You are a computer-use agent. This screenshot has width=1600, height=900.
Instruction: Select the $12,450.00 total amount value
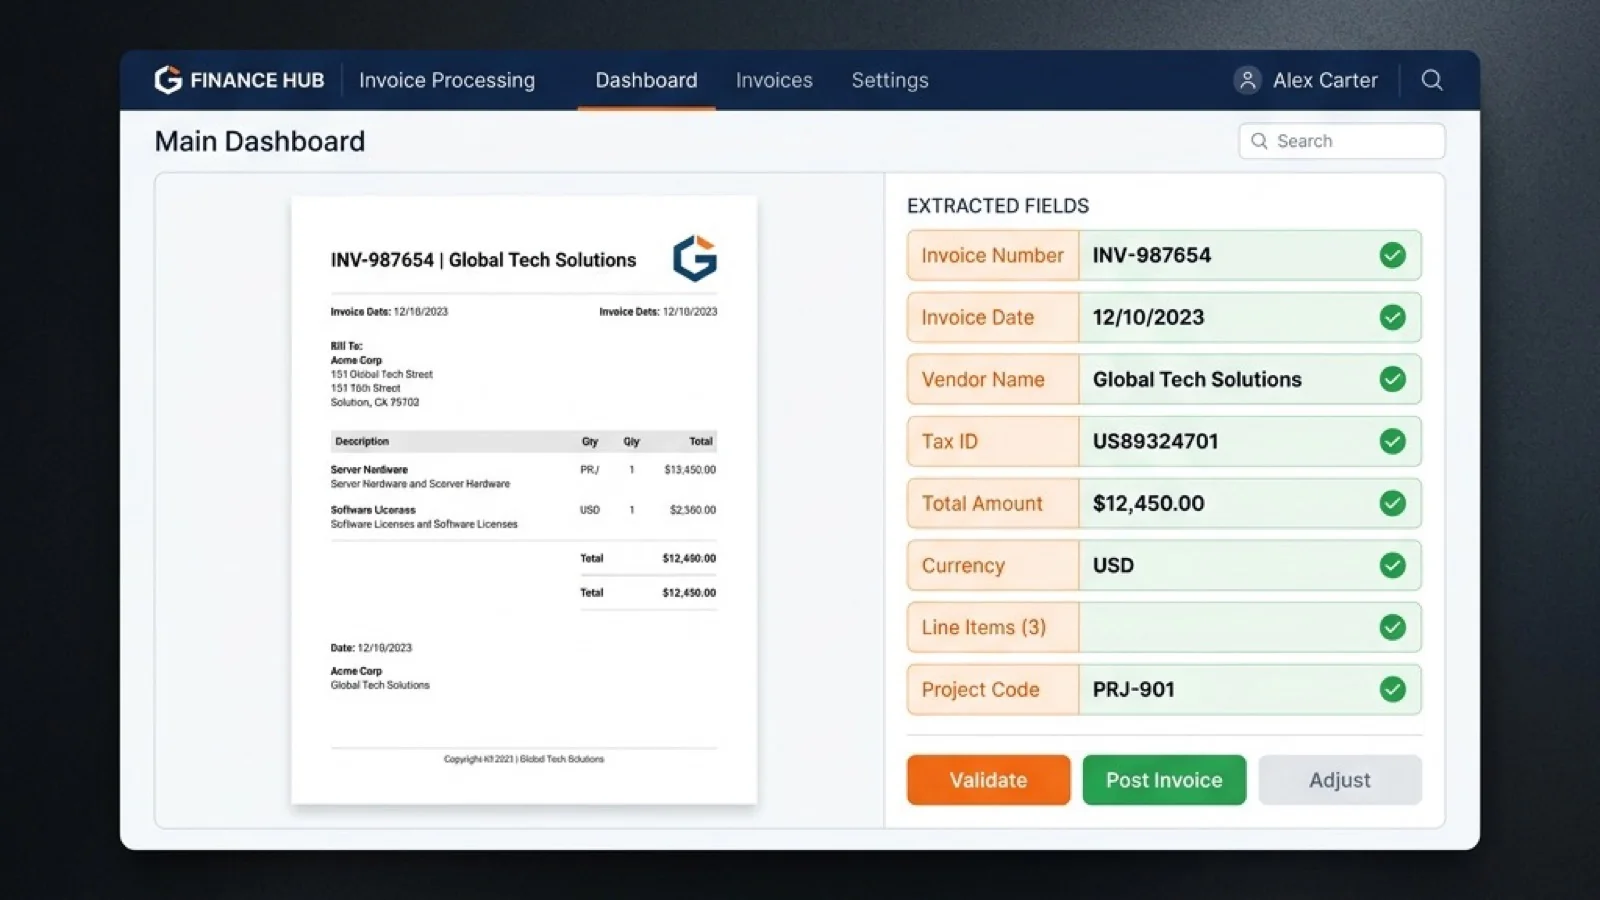[1148, 503]
